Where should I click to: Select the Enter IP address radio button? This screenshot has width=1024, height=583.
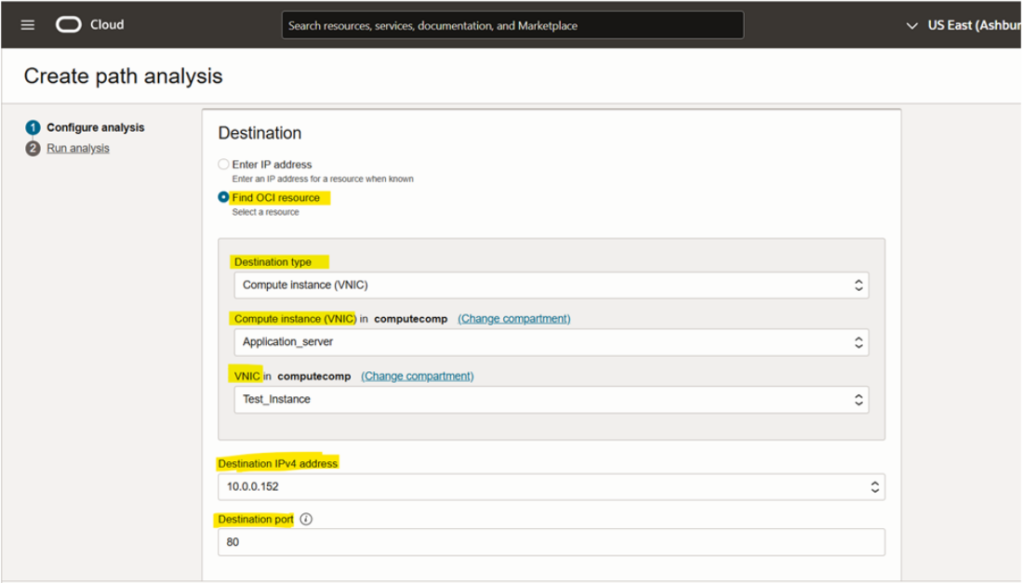pos(224,164)
